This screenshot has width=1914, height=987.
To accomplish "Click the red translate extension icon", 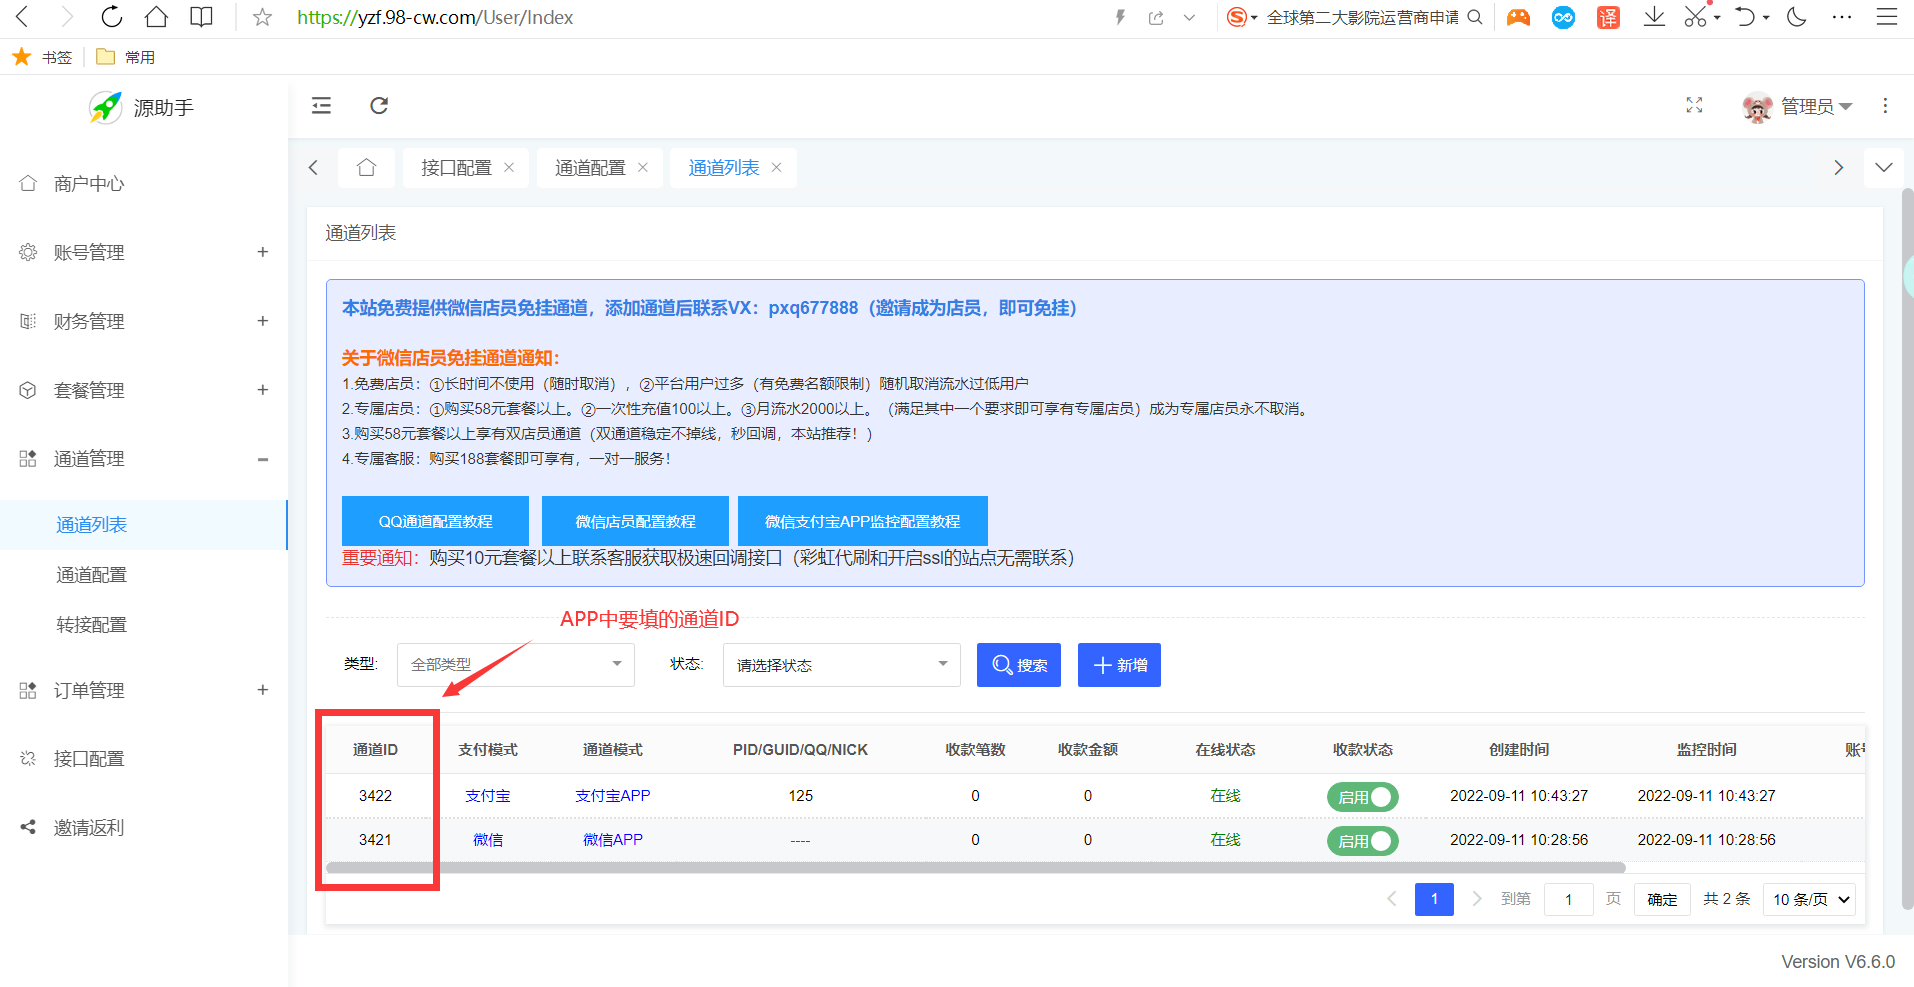I will point(1608,17).
